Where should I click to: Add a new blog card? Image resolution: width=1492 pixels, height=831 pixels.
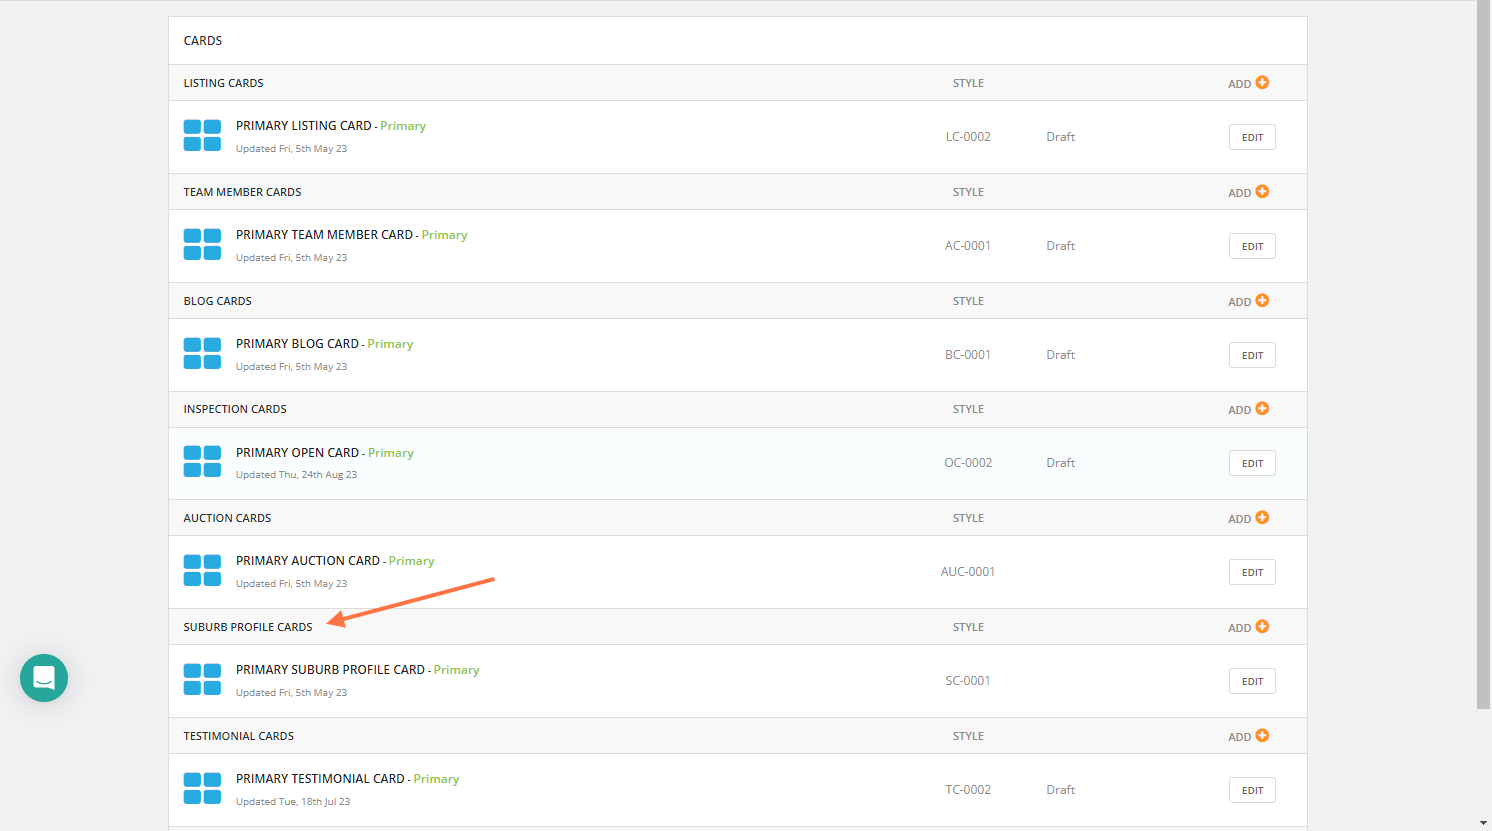(x=1248, y=301)
